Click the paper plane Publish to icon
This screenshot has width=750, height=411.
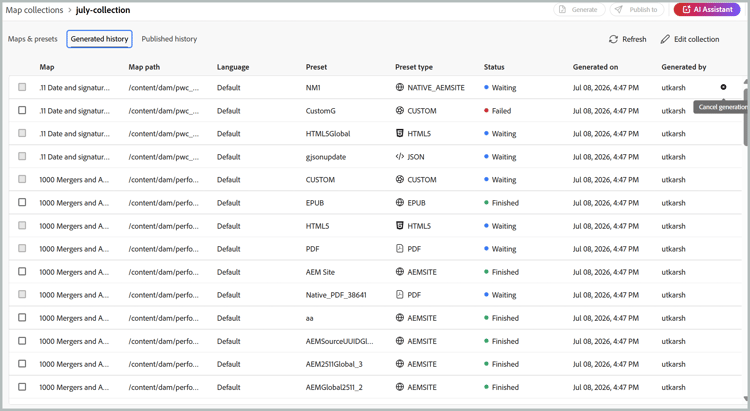tap(619, 10)
